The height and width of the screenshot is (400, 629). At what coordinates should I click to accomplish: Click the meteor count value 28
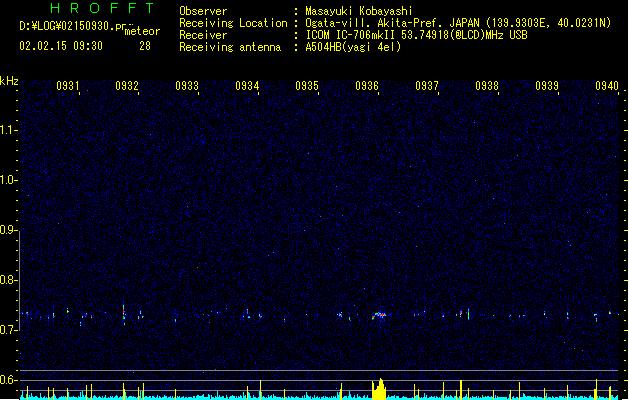(145, 46)
